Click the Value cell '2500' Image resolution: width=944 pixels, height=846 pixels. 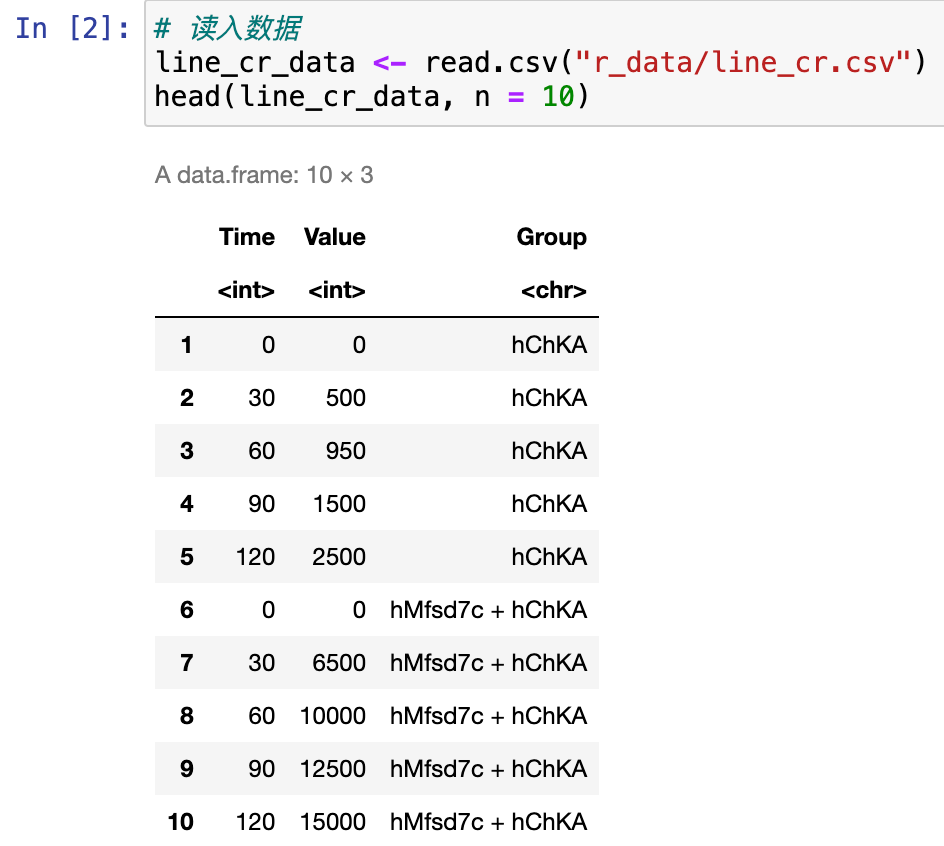339,557
